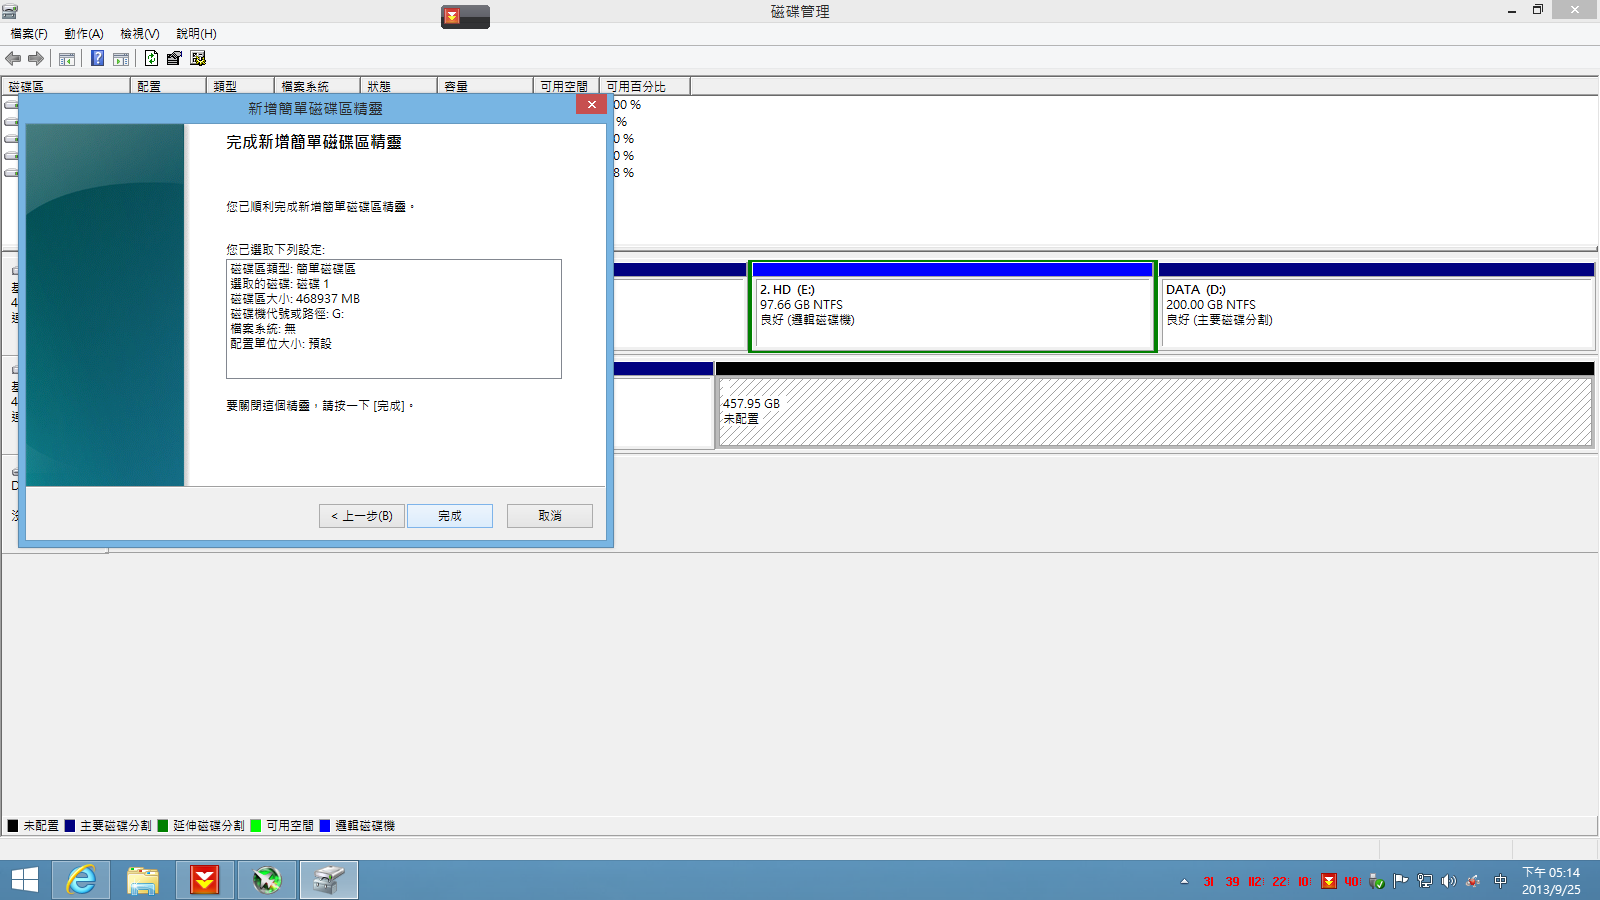Open the 動作(A) menu

84,34
